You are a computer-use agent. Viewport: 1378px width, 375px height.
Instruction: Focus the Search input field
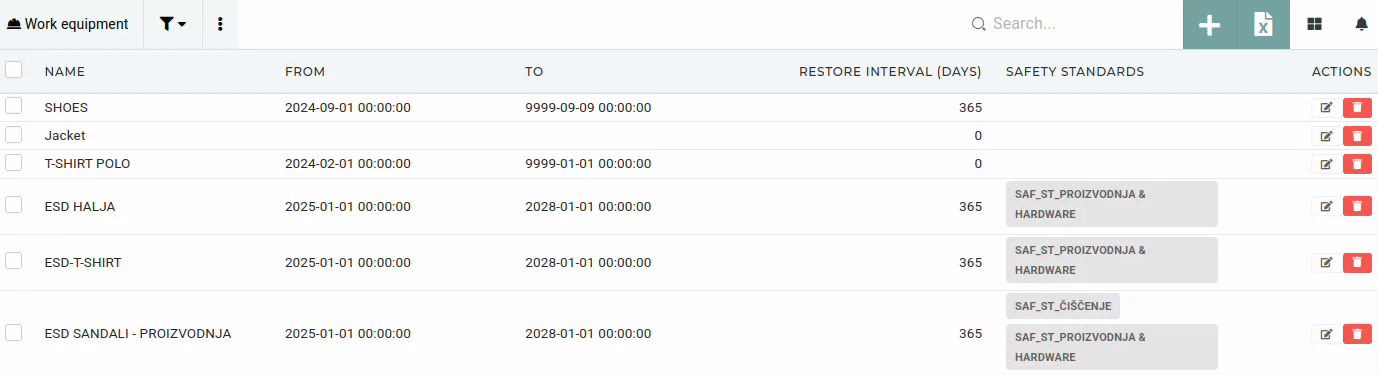pyautogui.click(x=1075, y=23)
